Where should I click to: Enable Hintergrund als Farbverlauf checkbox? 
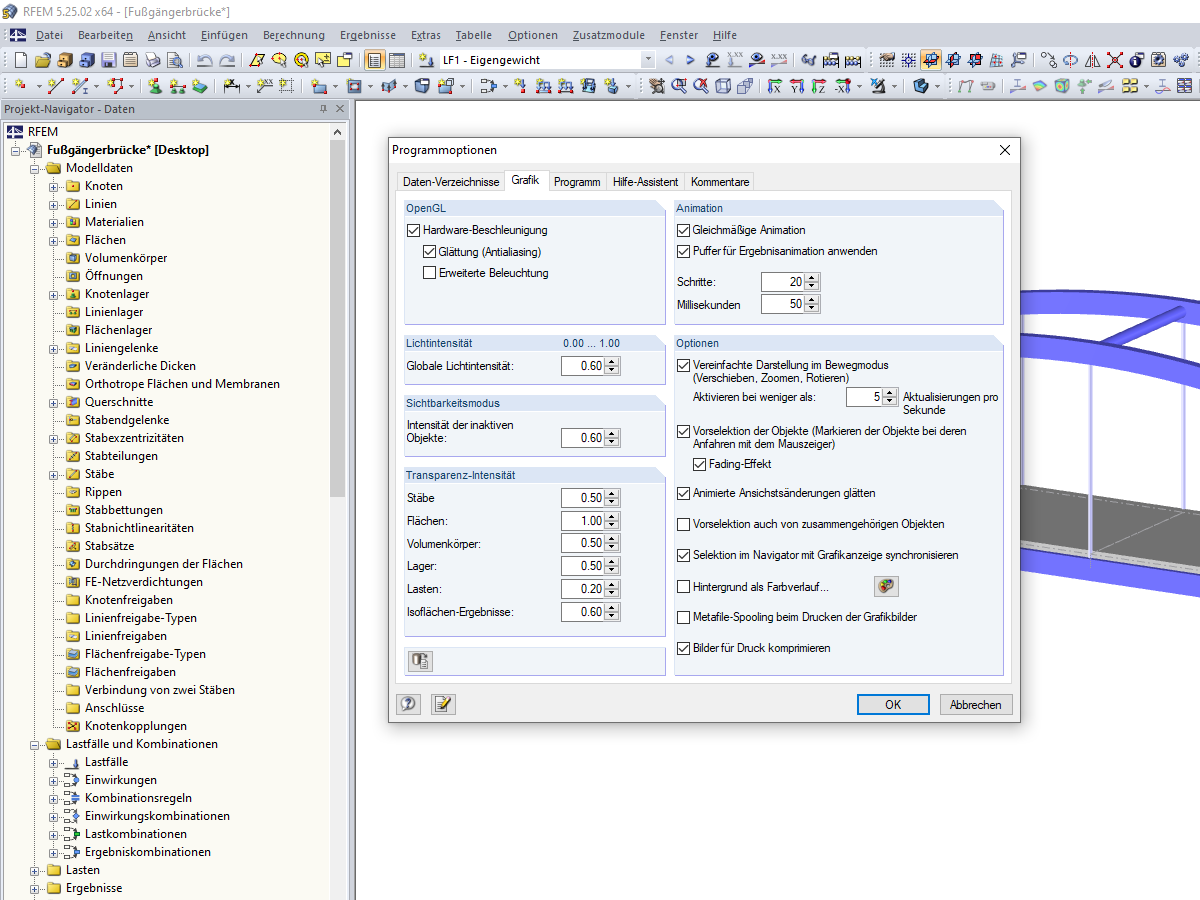point(684,587)
